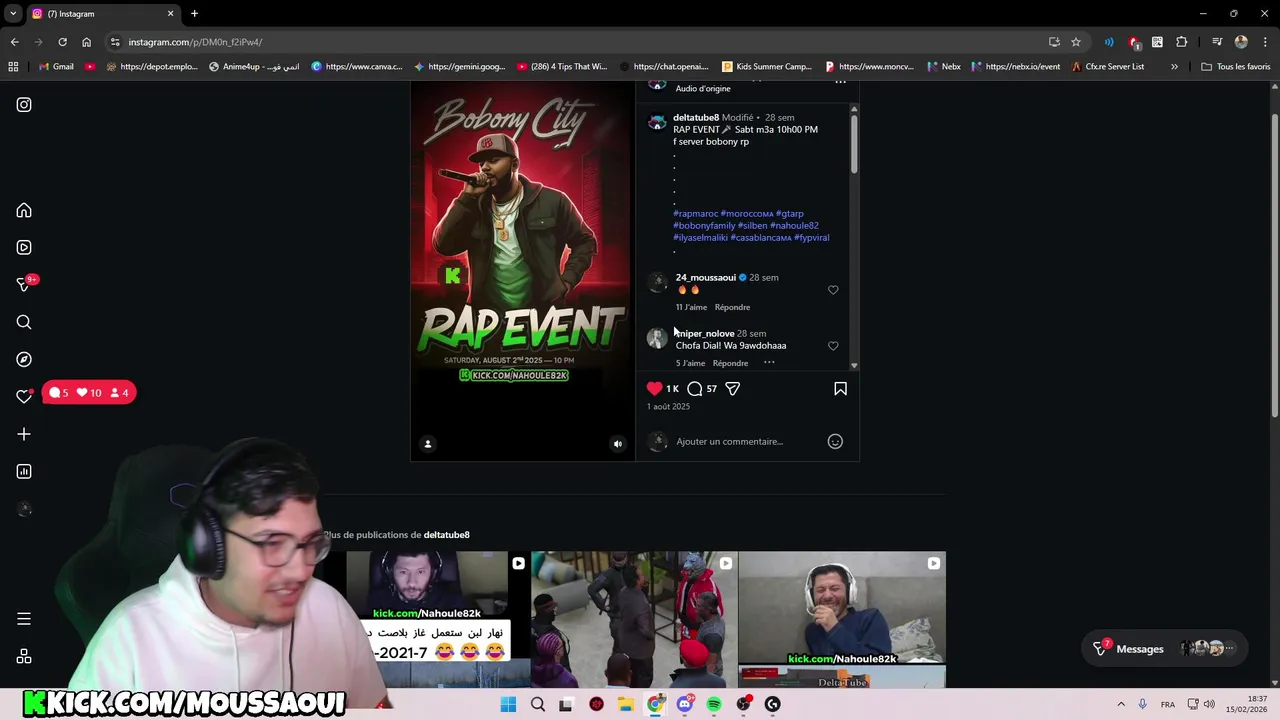Open deltatube8 profile from caption
This screenshot has width=1280, height=720.
tap(696, 117)
